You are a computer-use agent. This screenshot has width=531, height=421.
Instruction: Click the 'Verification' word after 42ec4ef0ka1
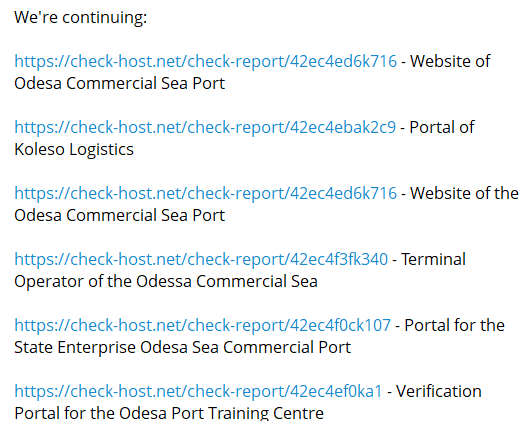(x=439, y=392)
